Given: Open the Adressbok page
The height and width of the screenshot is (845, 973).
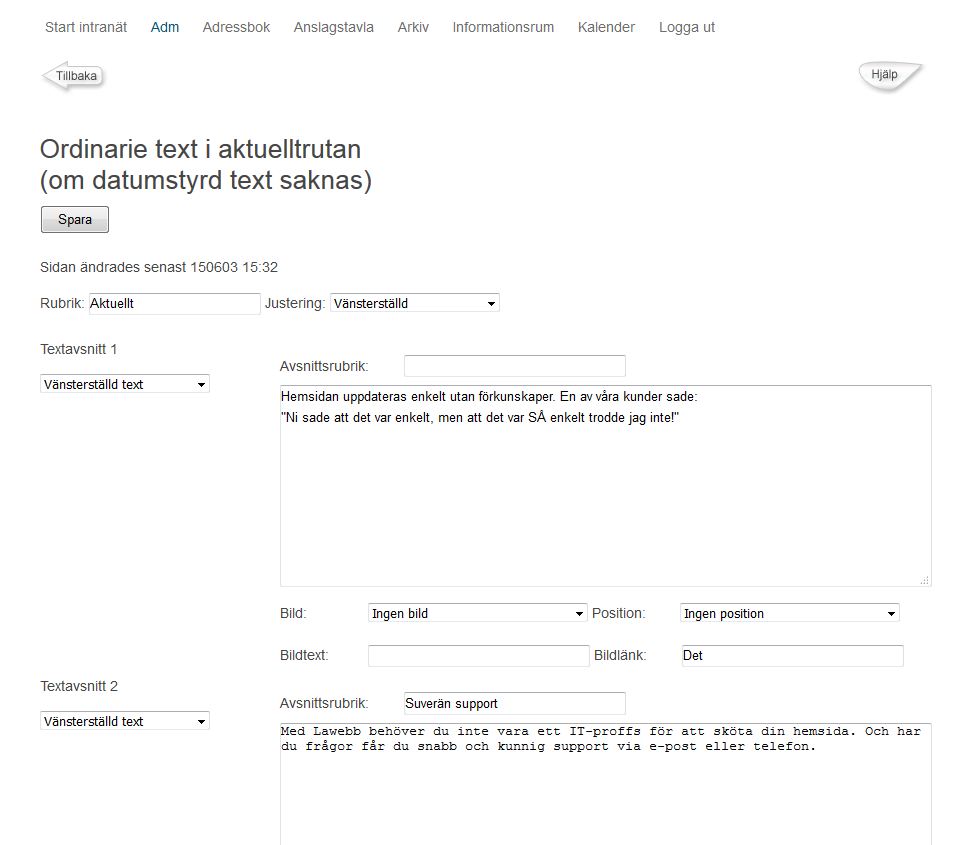Looking at the screenshot, I should pos(236,27).
